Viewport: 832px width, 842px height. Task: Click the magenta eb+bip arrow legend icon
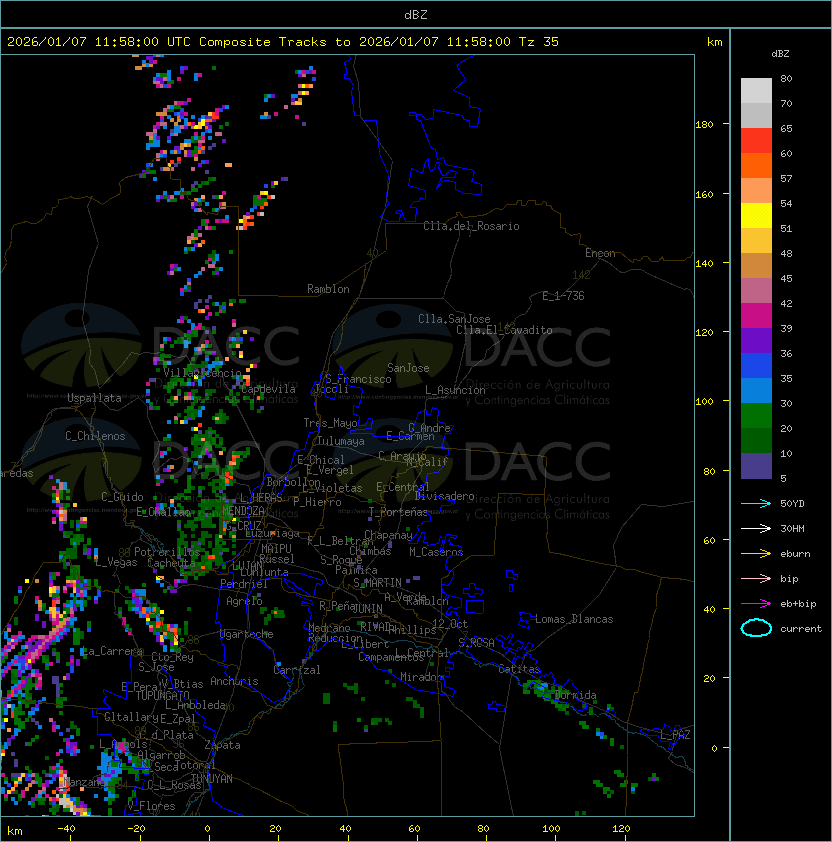click(756, 604)
